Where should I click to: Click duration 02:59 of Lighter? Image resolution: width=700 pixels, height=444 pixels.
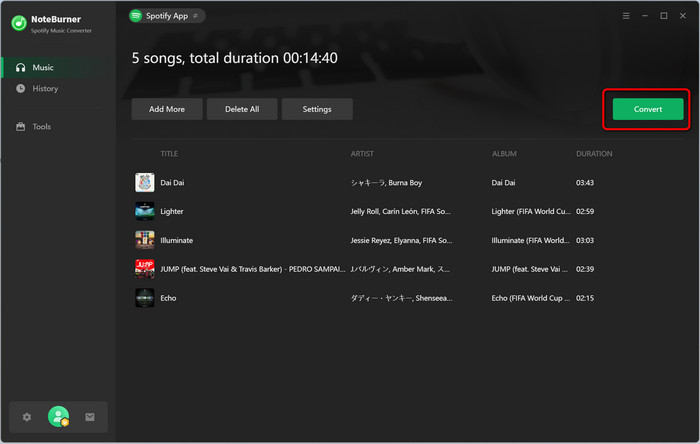pyautogui.click(x=585, y=212)
